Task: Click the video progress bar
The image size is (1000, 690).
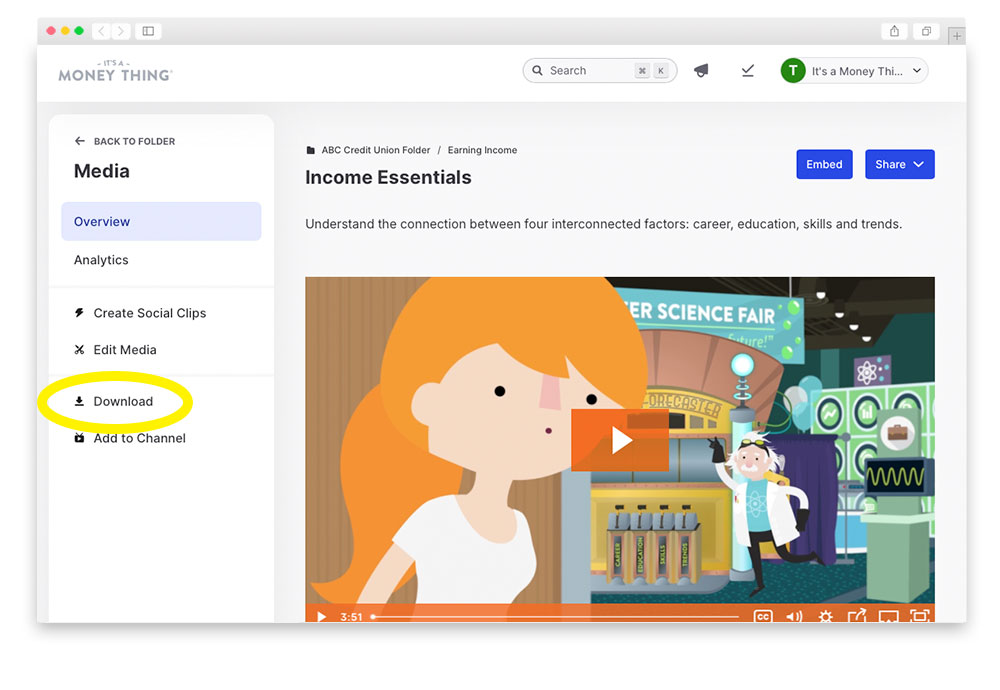Action: (555, 617)
